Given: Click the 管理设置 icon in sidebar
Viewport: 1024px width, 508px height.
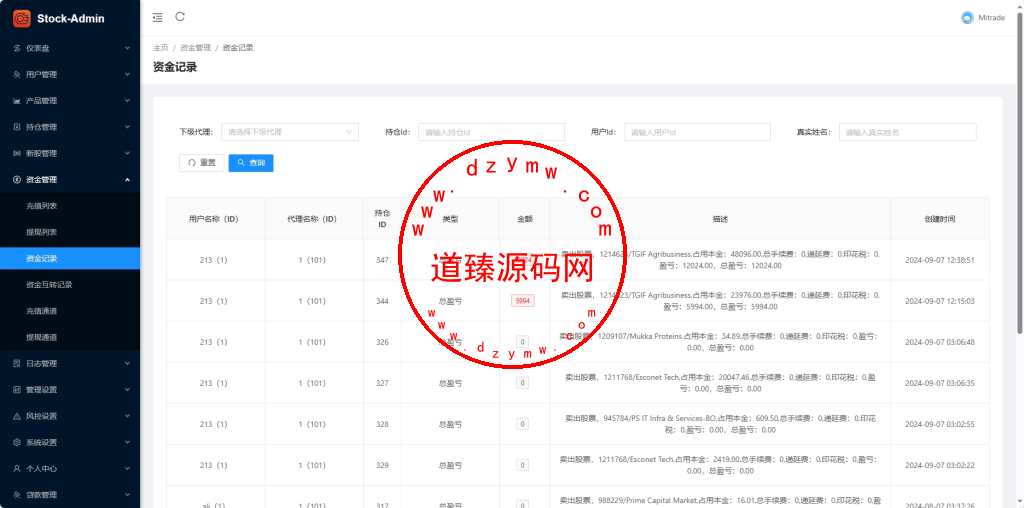Looking at the screenshot, I should [x=17, y=390].
